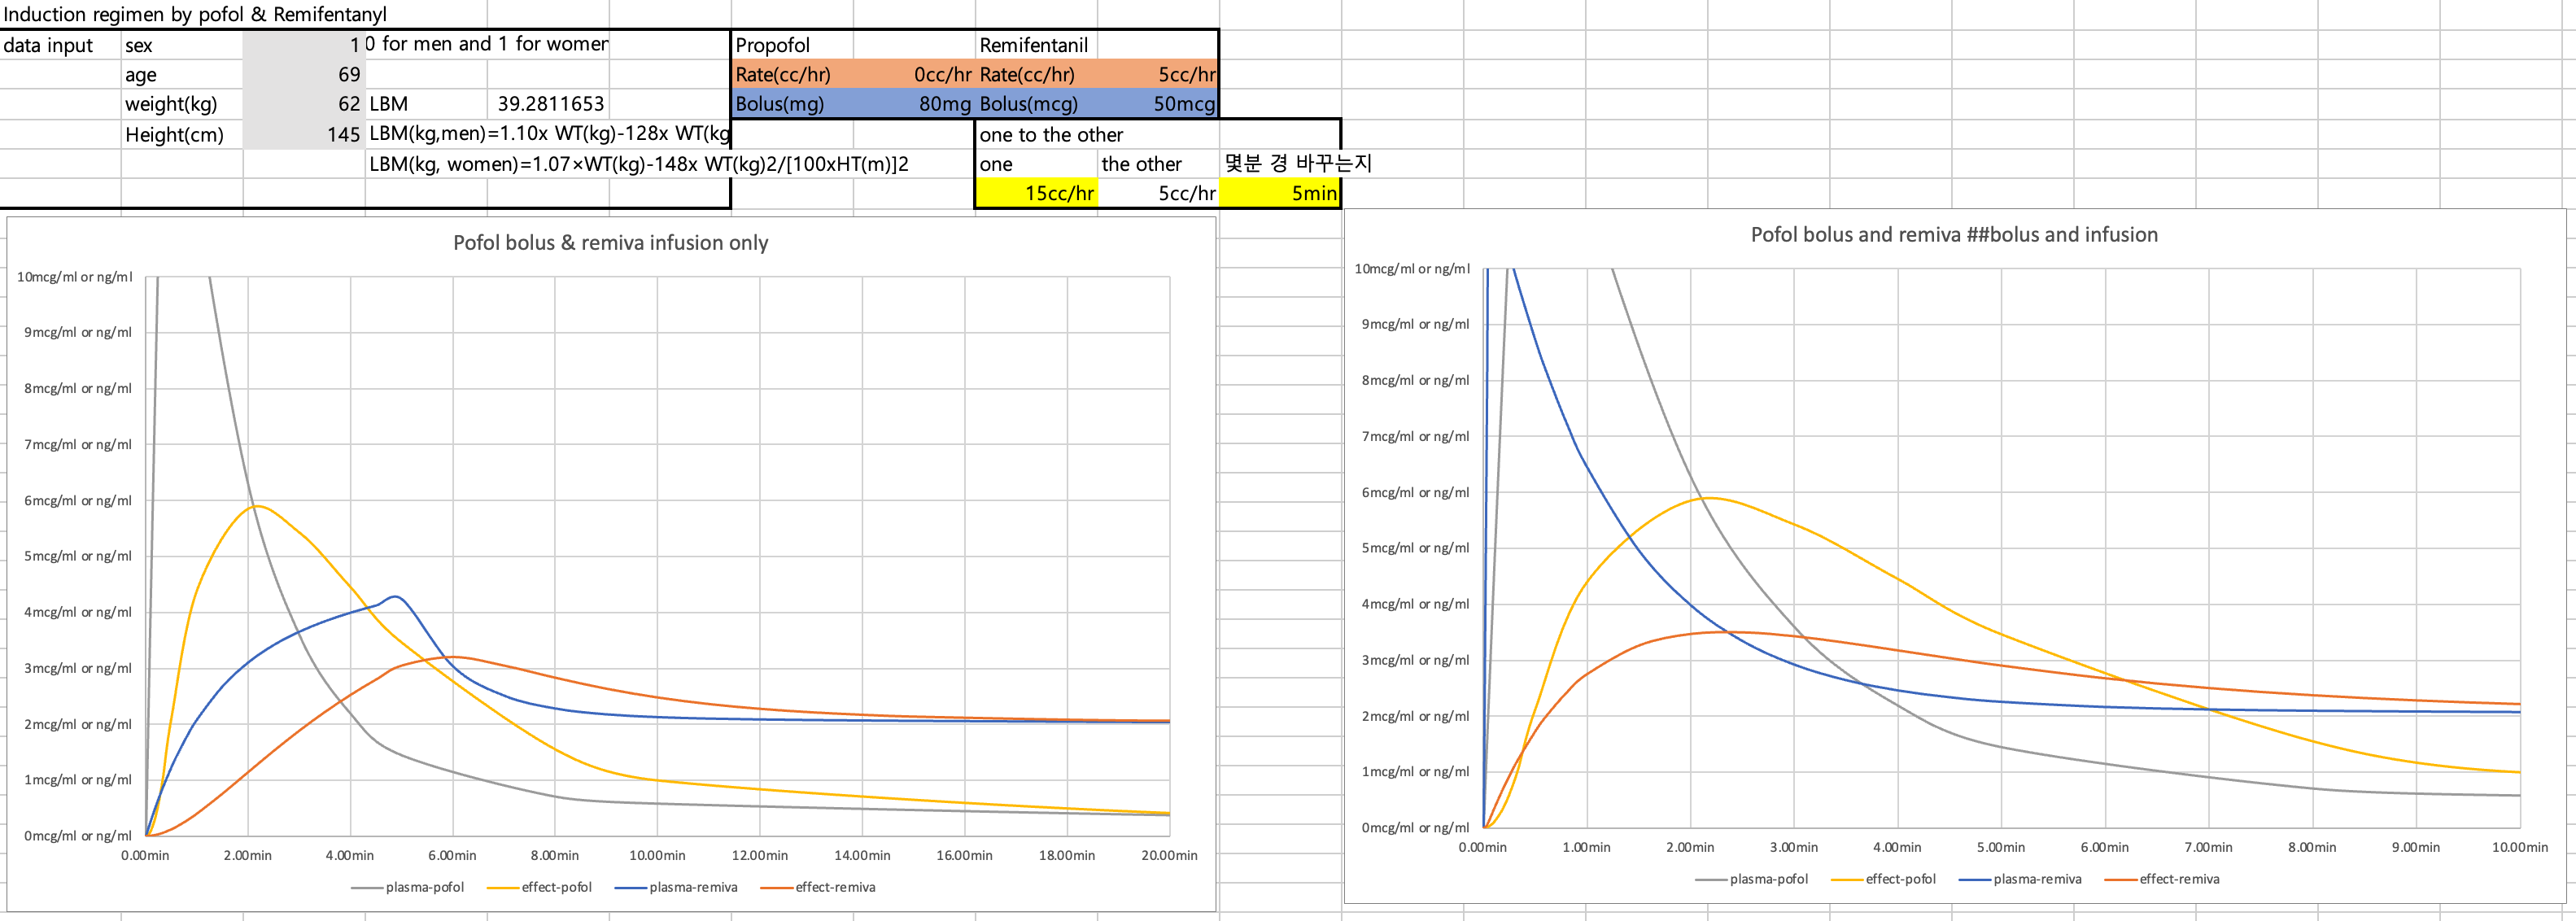Click the LBM result cell 39.2811653
Image resolution: width=2576 pixels, height=921 pixels.
point(549,104)
